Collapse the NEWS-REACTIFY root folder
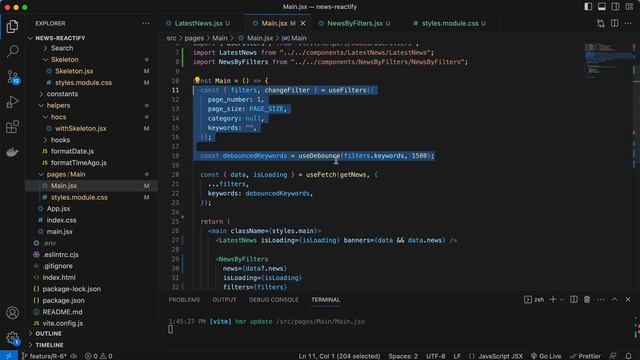 (60, 38)
